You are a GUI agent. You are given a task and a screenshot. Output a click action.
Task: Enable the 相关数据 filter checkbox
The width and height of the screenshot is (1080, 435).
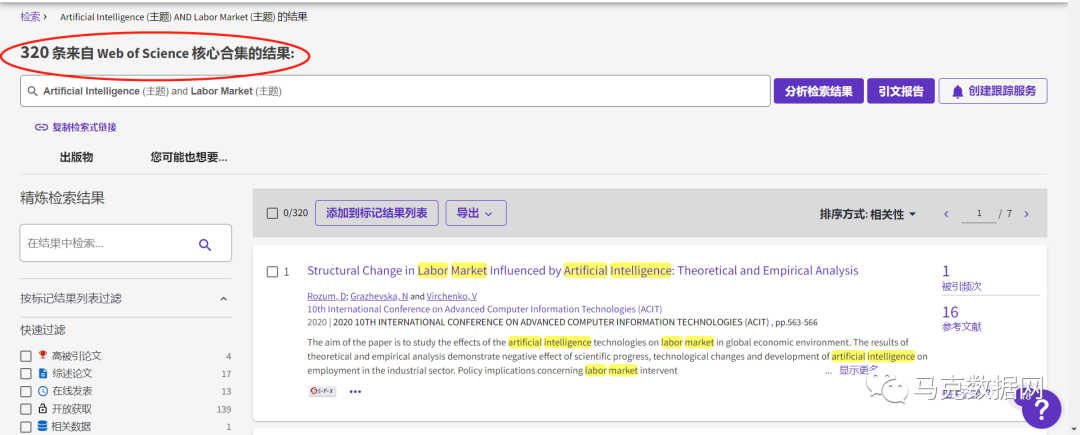pos(25,427)
